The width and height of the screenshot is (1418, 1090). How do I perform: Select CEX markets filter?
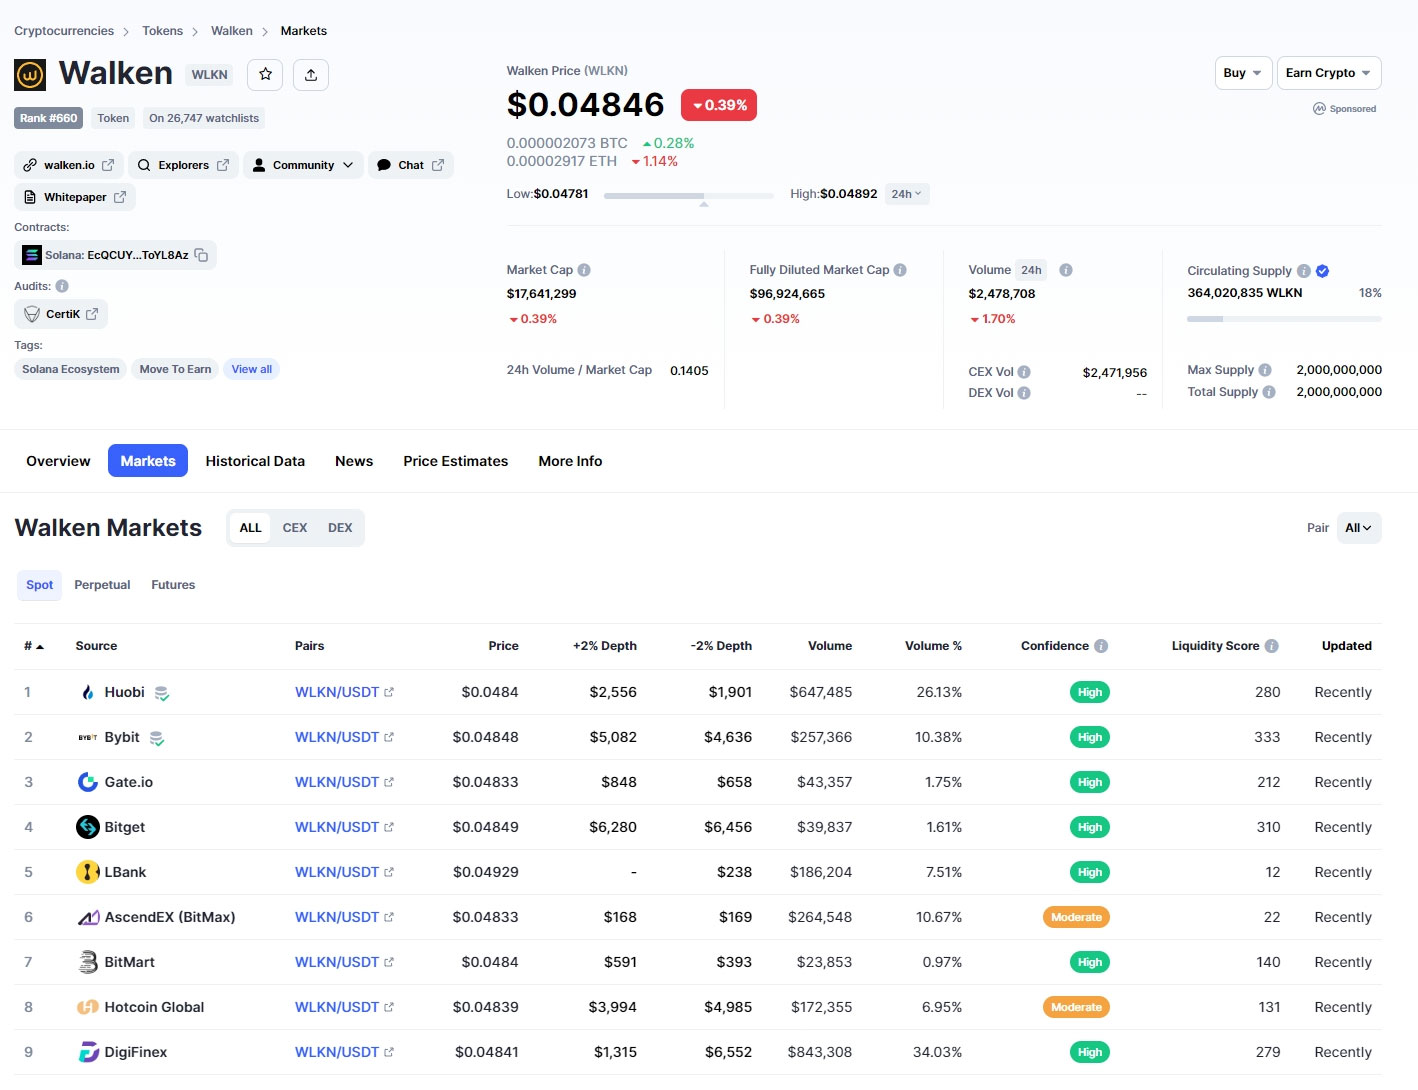295,528
